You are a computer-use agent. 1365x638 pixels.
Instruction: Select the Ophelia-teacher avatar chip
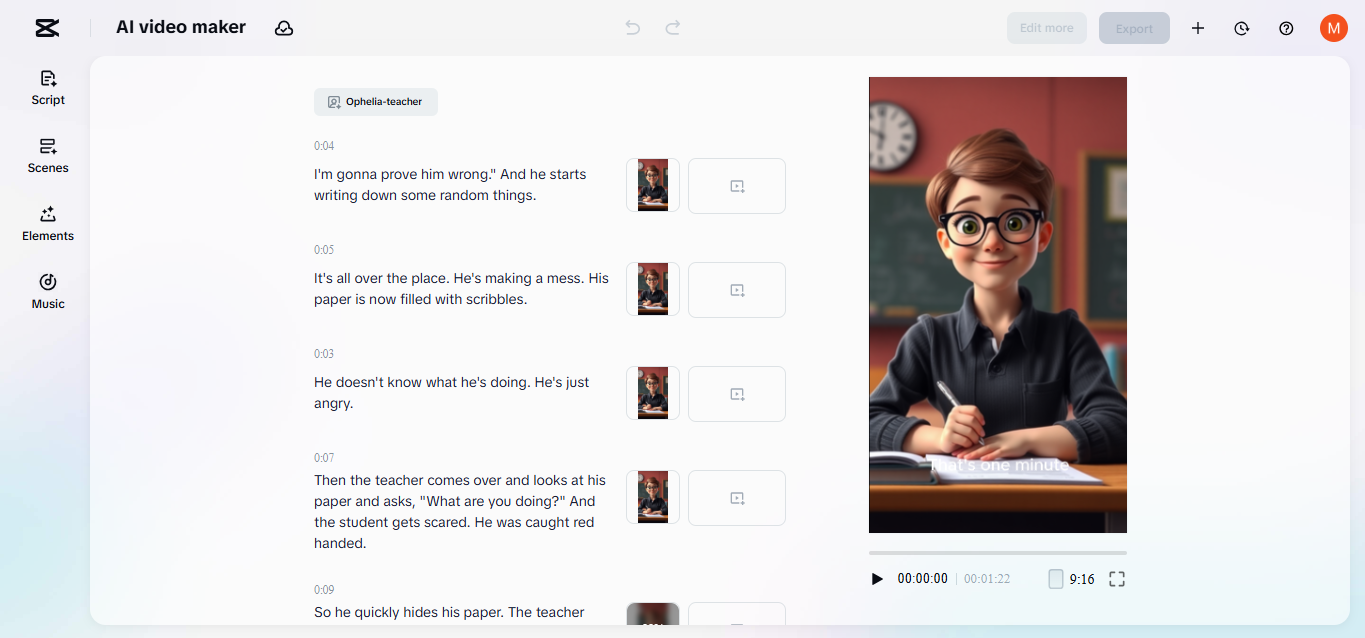point(375,101)
